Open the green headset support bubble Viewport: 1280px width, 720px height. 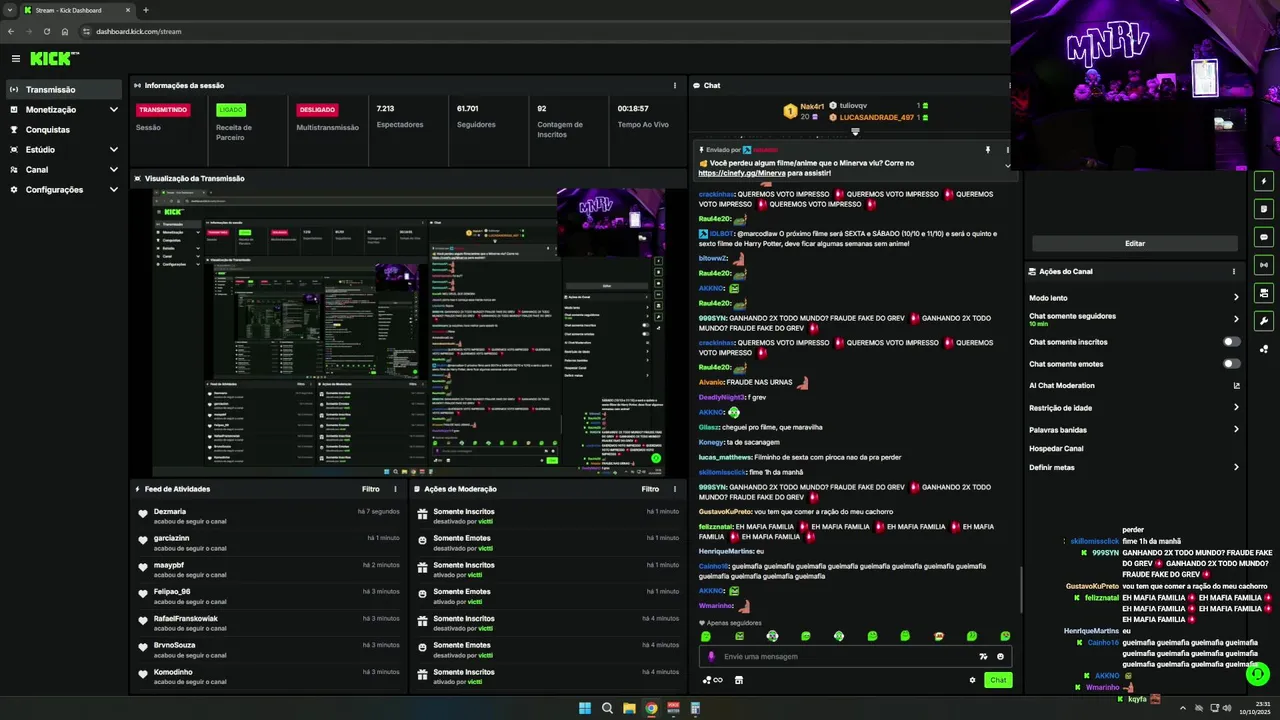tap(1258, 674)
